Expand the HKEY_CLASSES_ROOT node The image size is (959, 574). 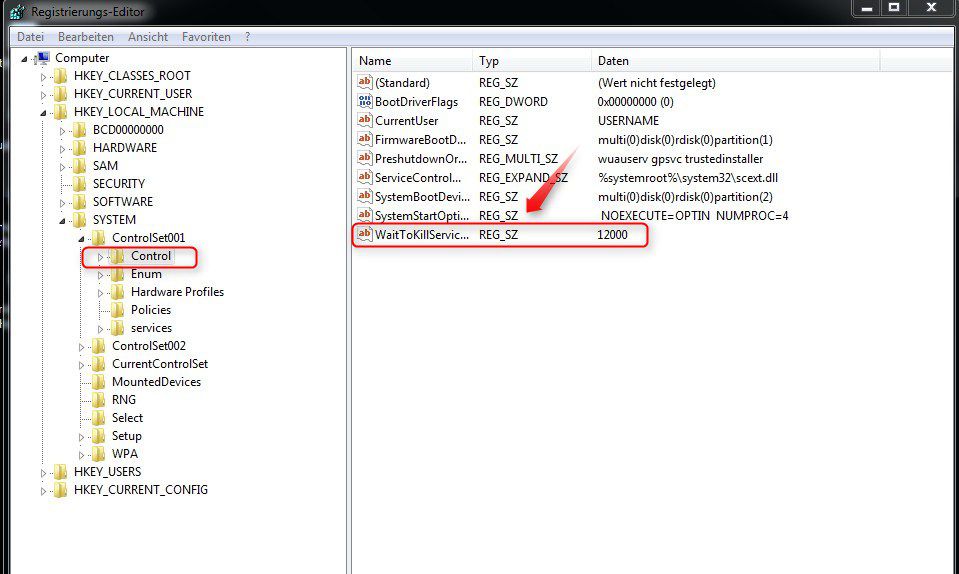[43, 77]
